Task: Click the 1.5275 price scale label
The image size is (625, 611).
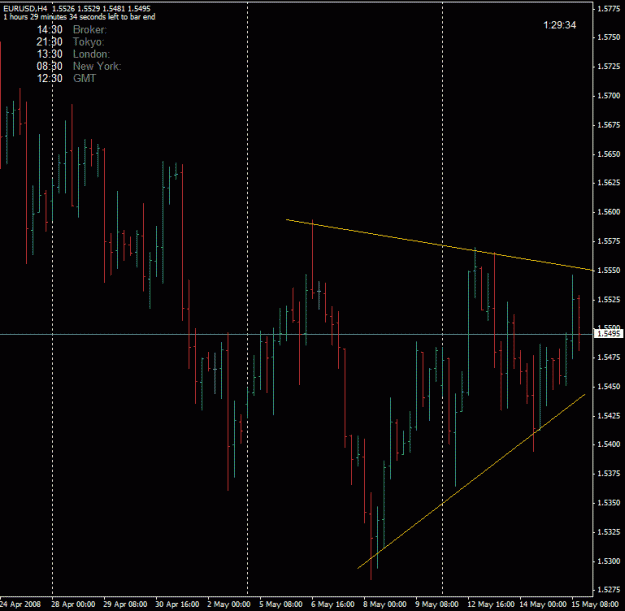Action: tap(609, 590)
